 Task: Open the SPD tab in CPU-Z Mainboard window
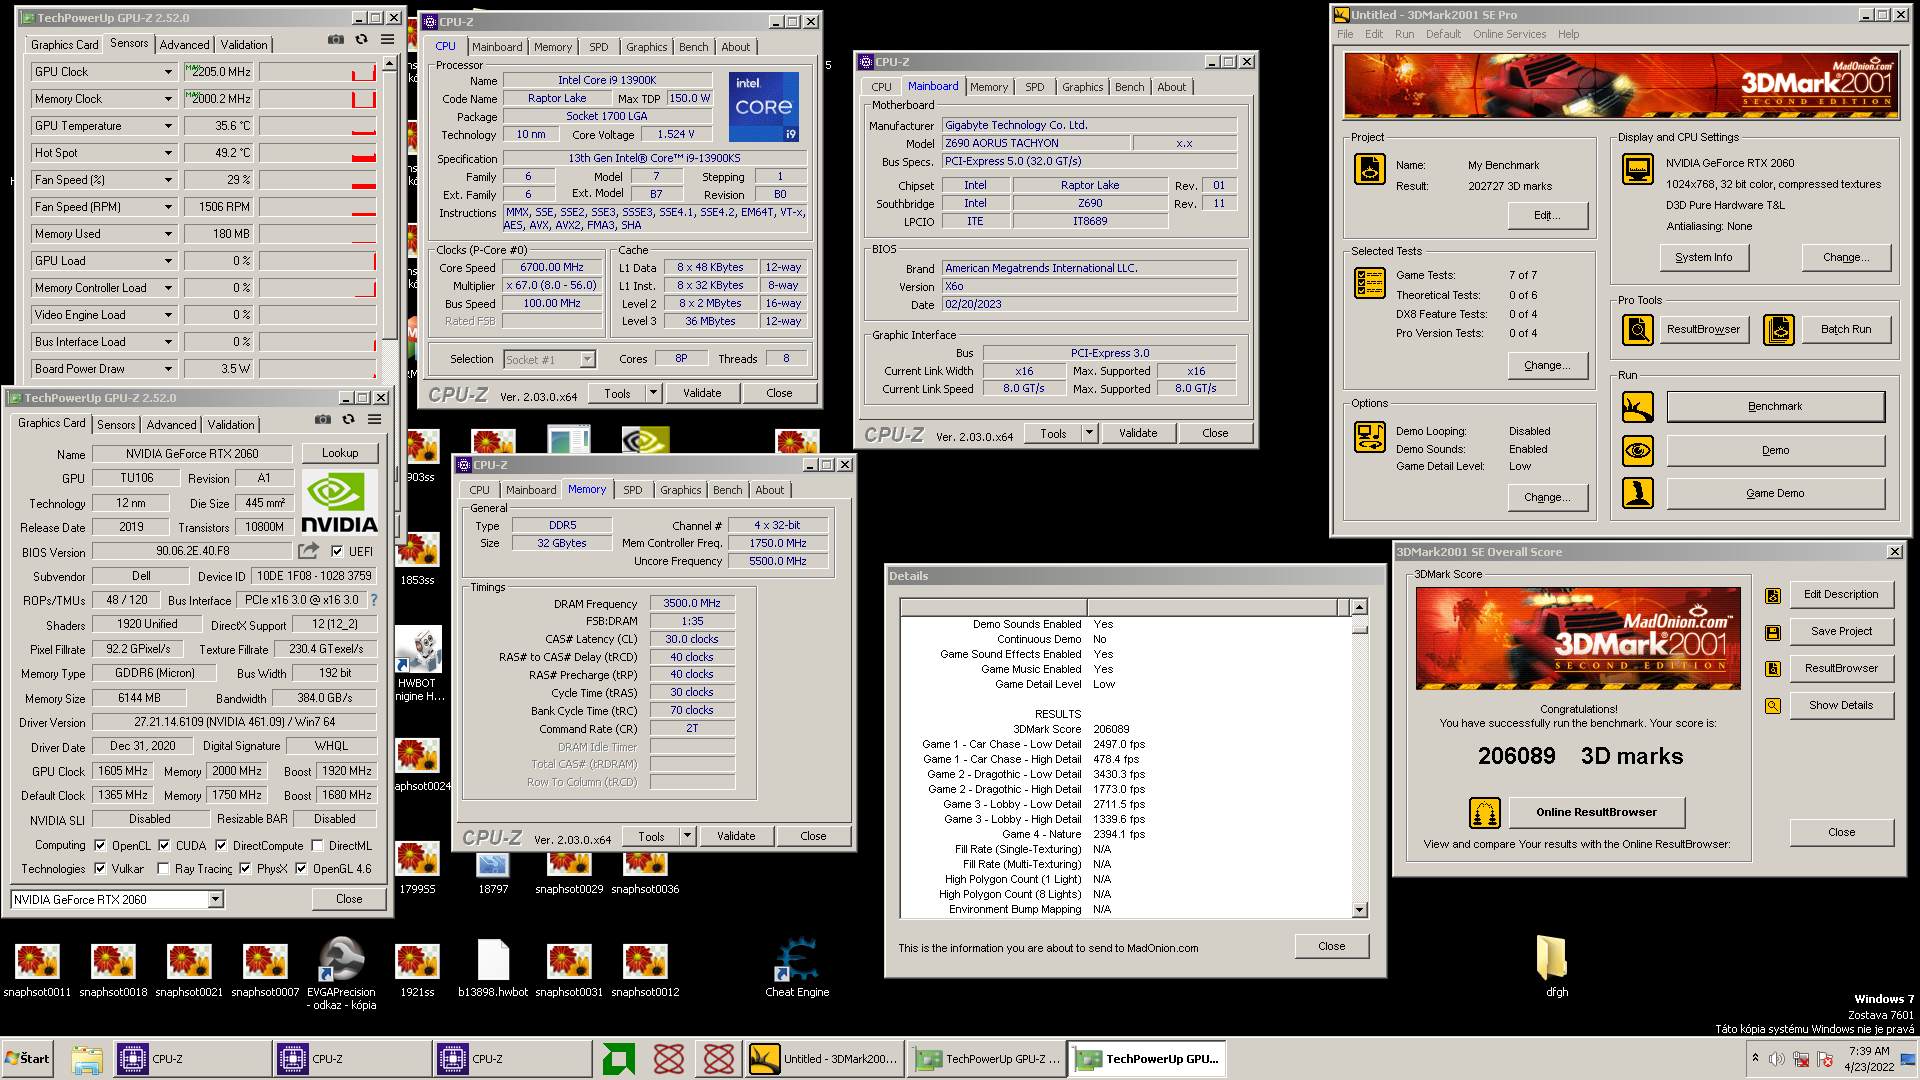click(x=1035, y=87)
